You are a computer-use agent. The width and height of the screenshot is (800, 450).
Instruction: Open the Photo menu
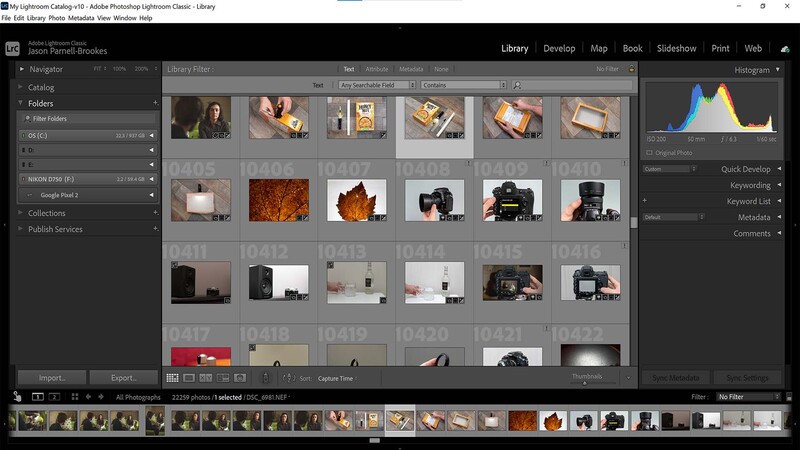point(57,18)
